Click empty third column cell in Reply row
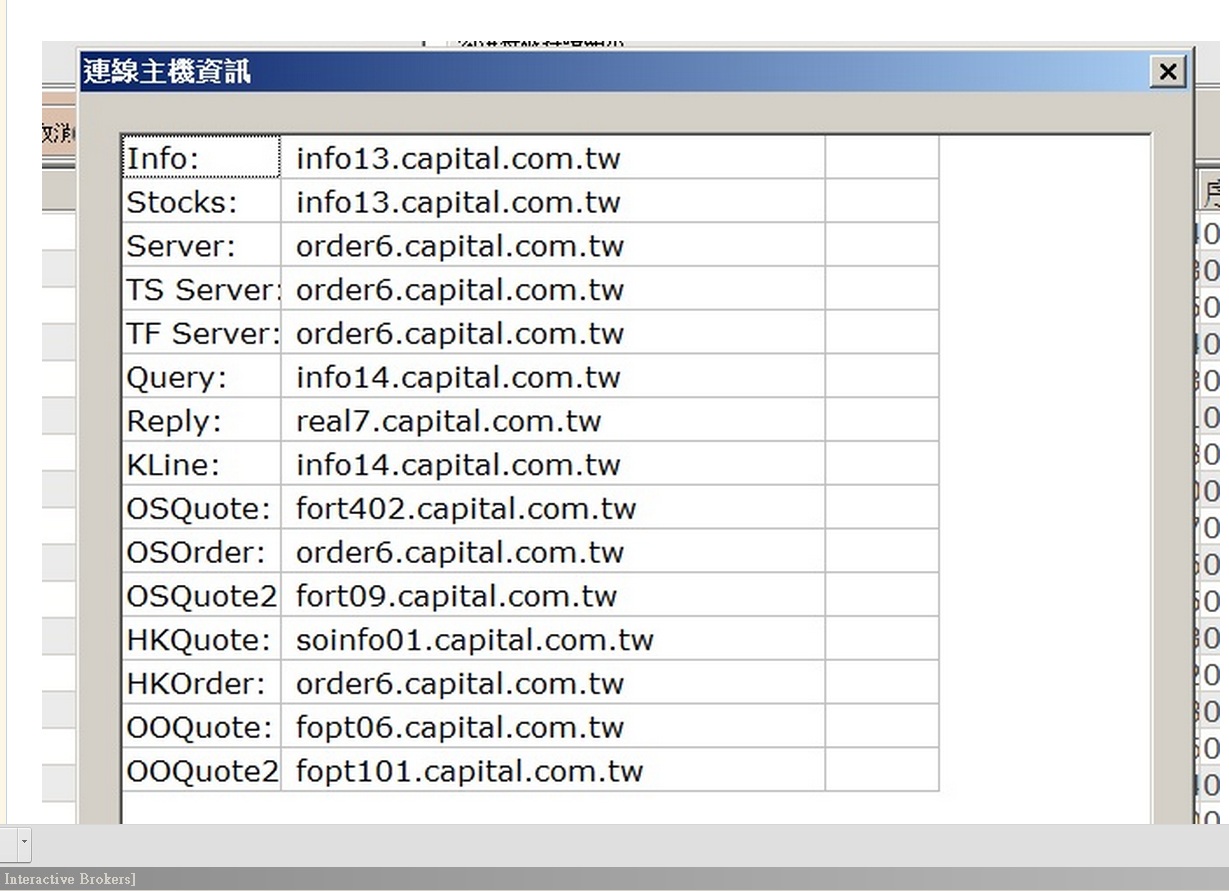This screenshot has height=891, width=1229. (882, 421)
